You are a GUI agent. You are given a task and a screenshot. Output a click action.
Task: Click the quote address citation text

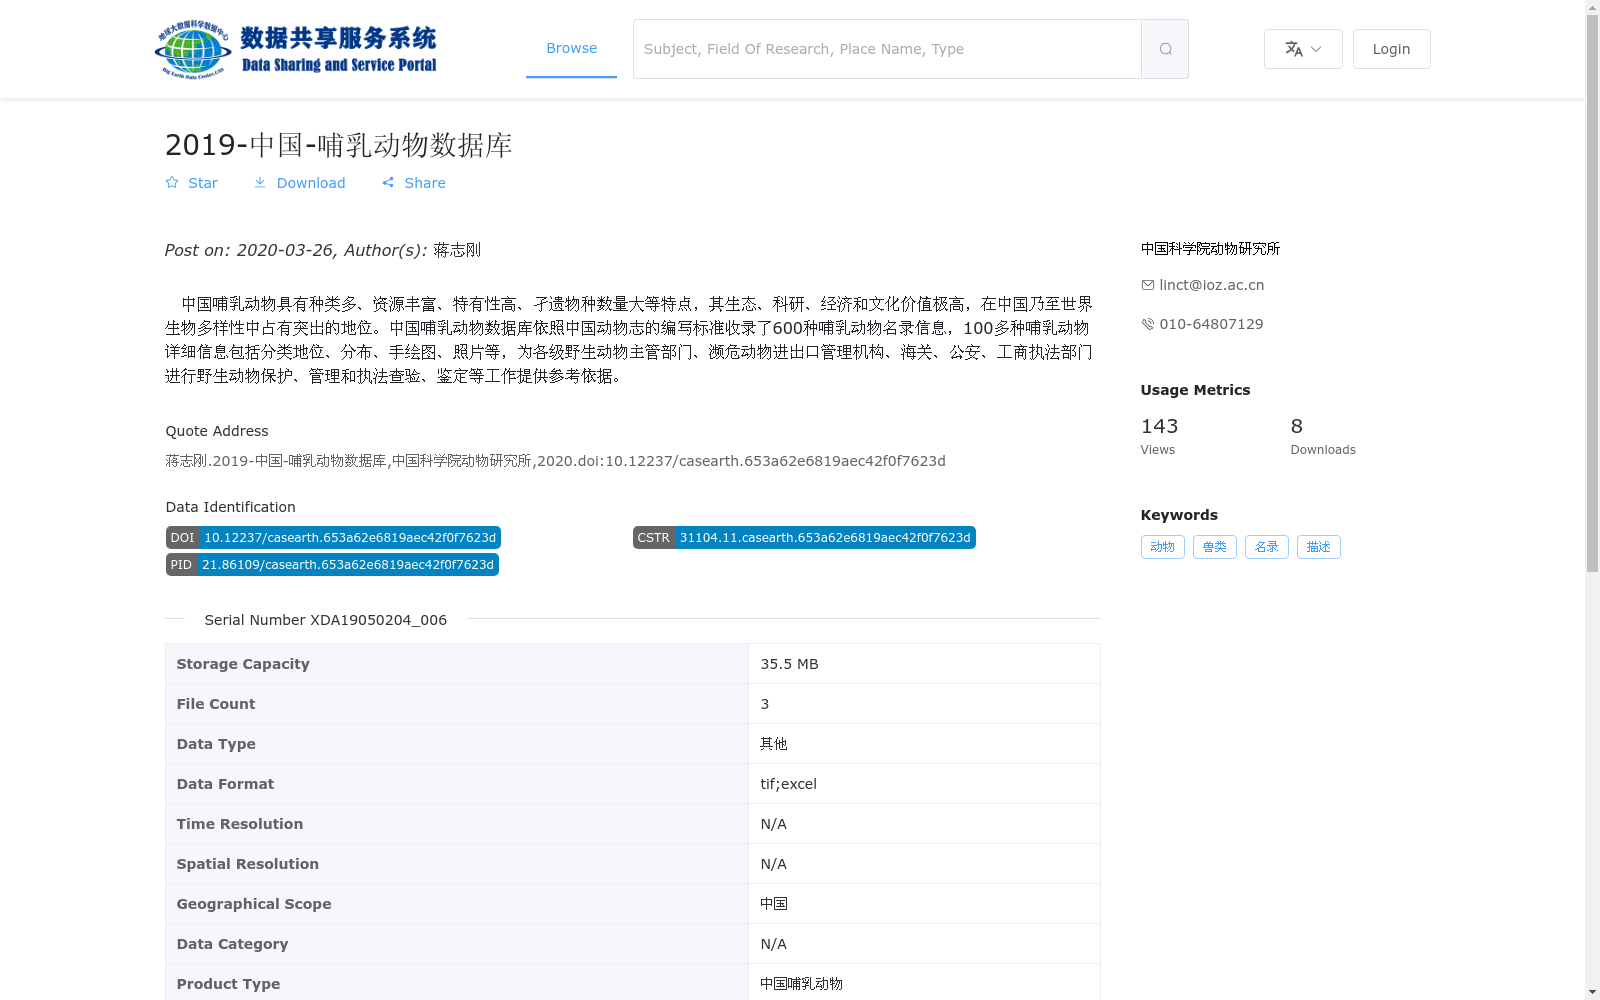pos(555,461)
